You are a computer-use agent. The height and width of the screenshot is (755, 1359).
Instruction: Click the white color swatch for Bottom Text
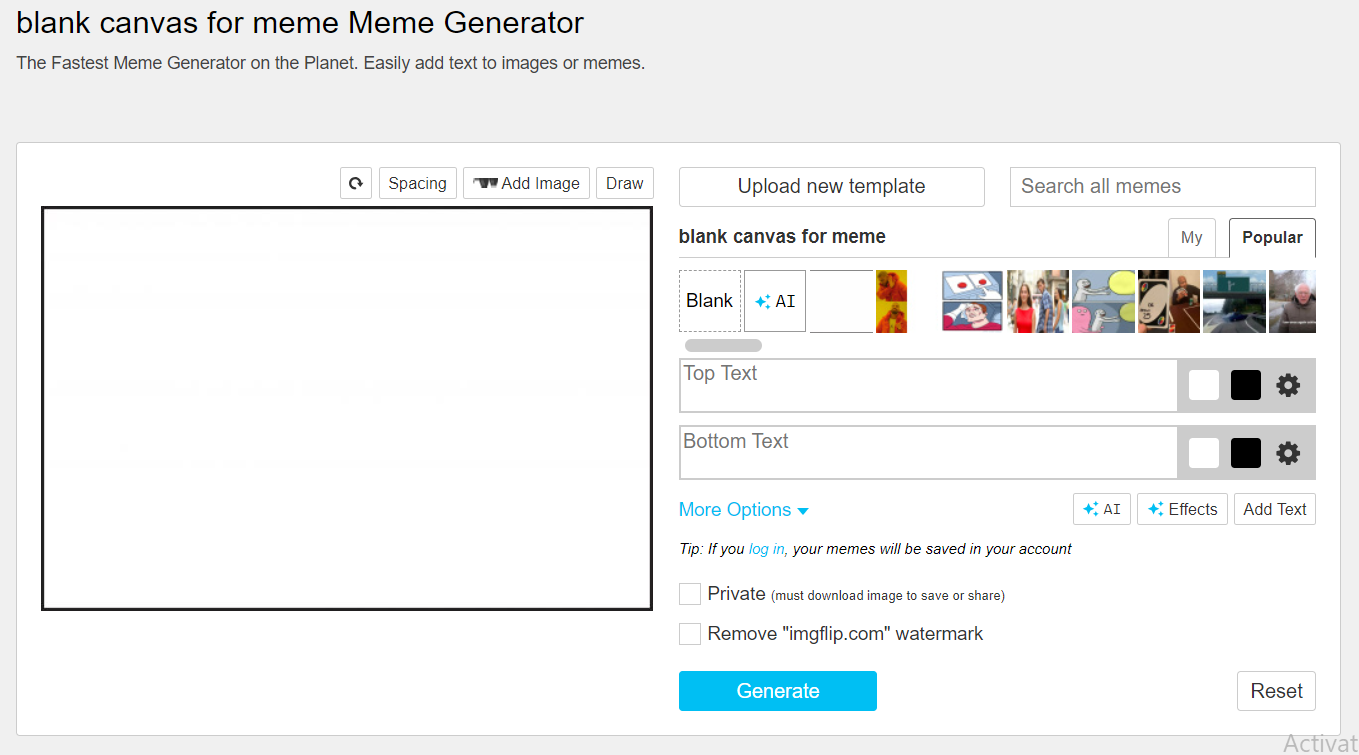[x=1203, y=452]
